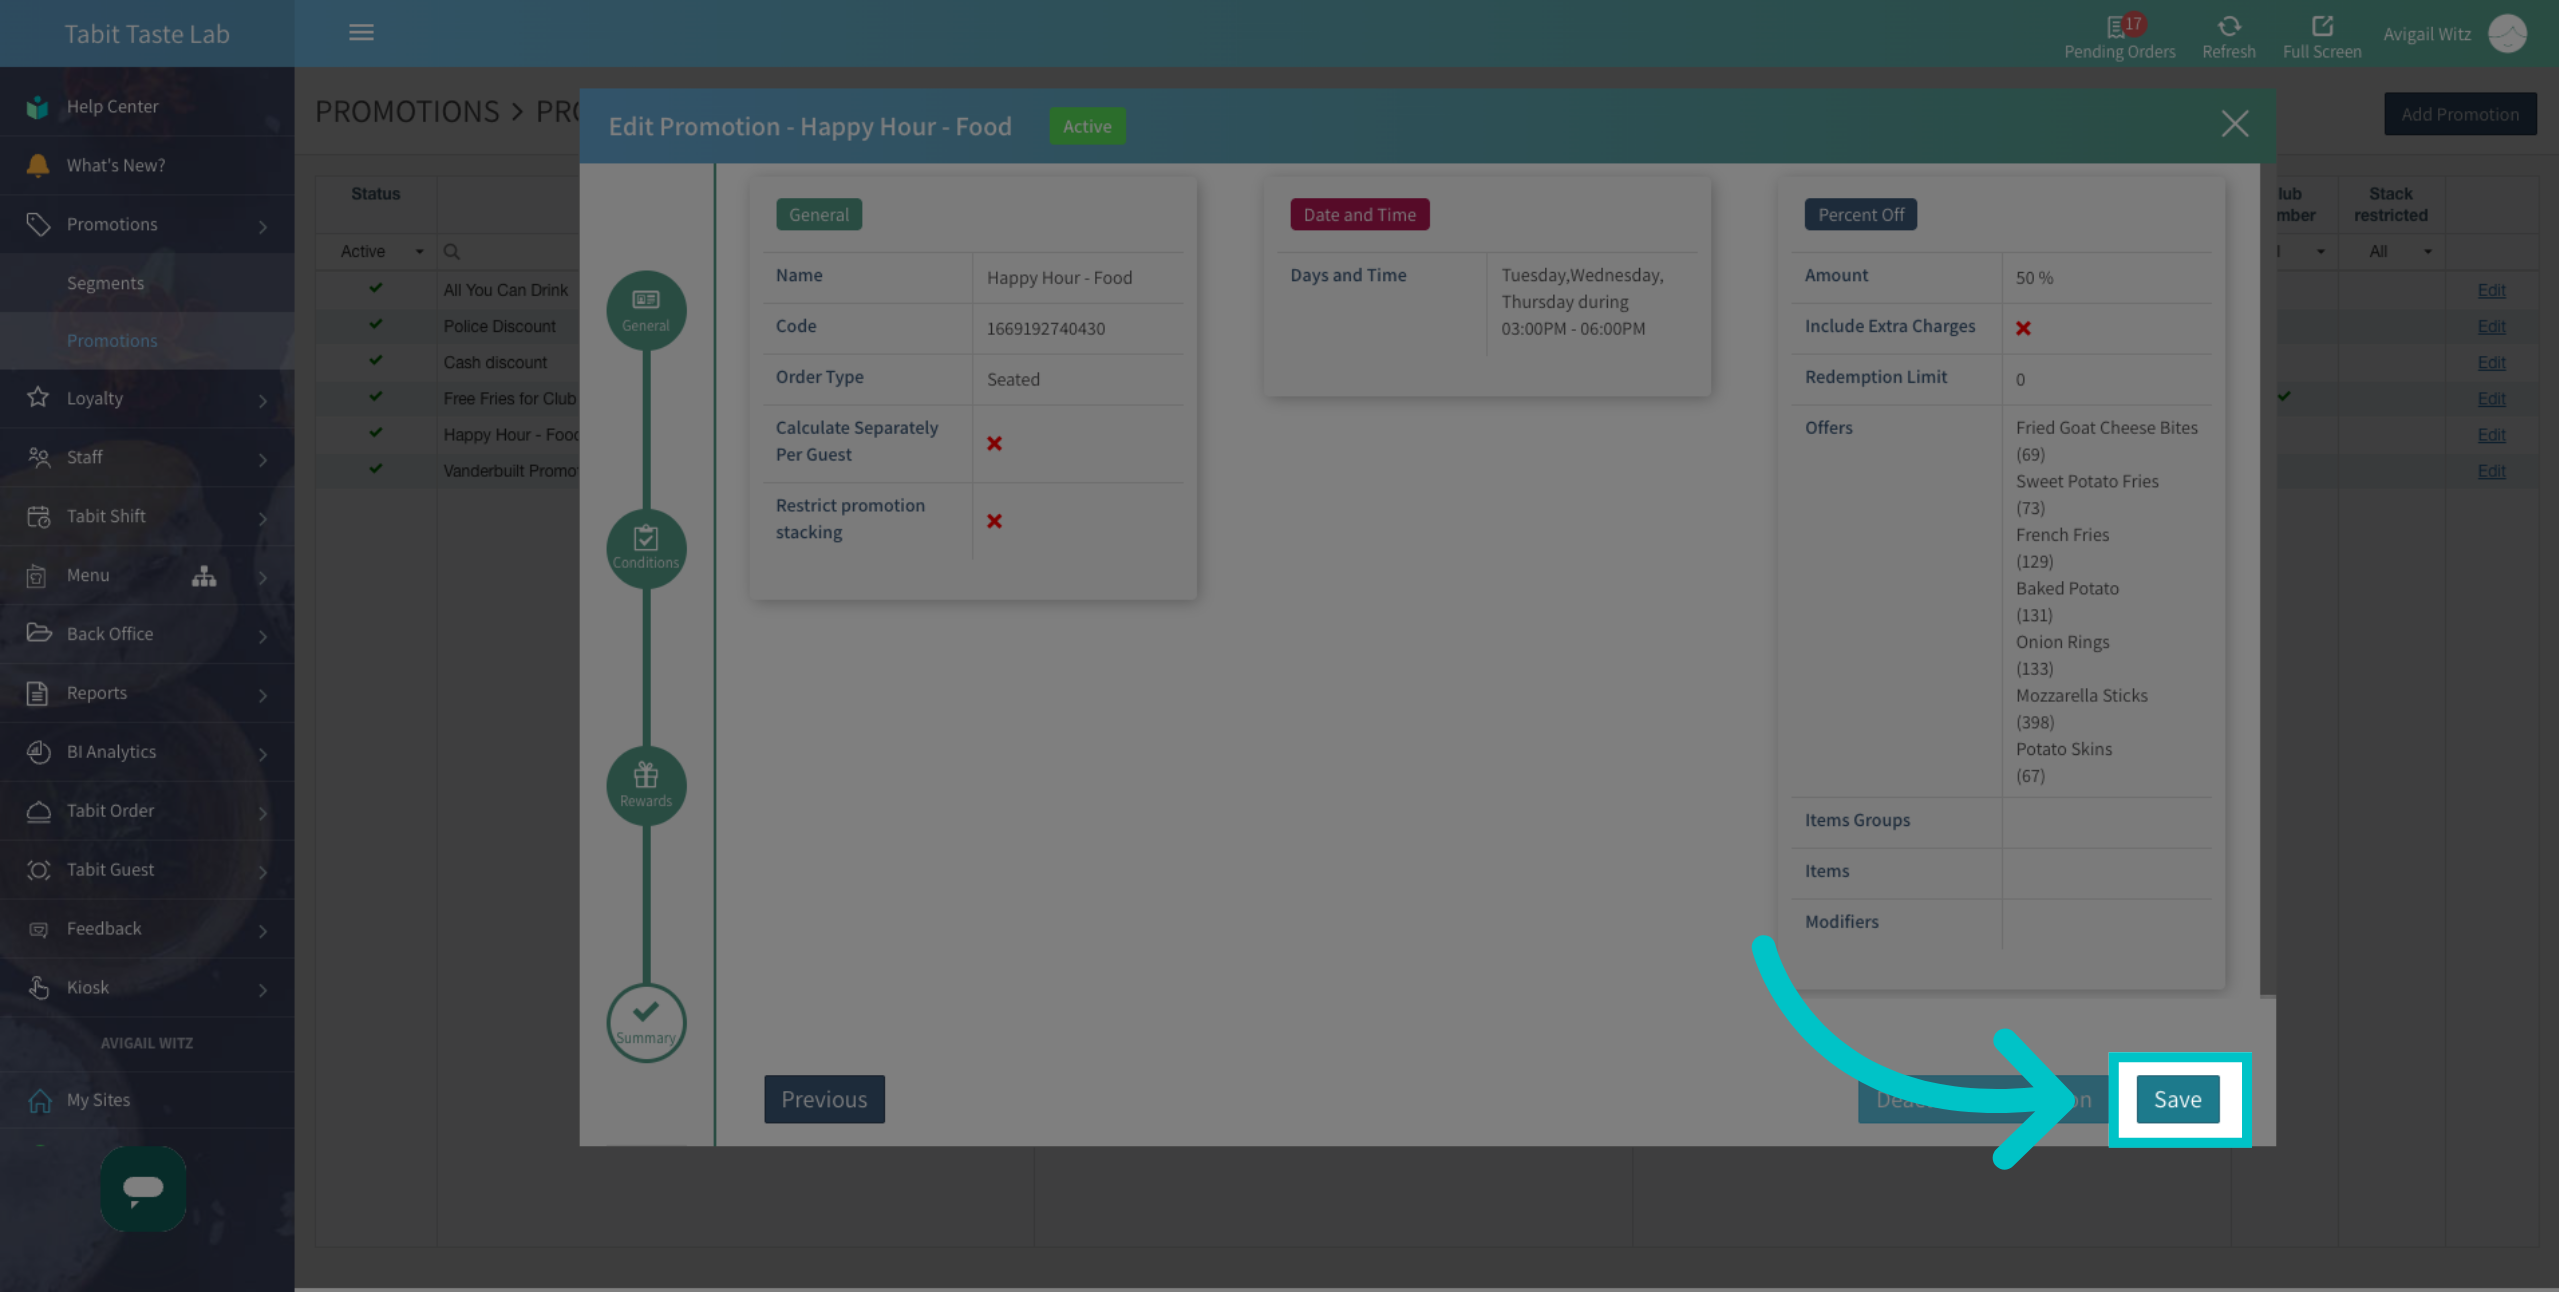Click the search icon in promotions table
The width and height of the screenshot is (2559, 1292).
click(451, 252)
